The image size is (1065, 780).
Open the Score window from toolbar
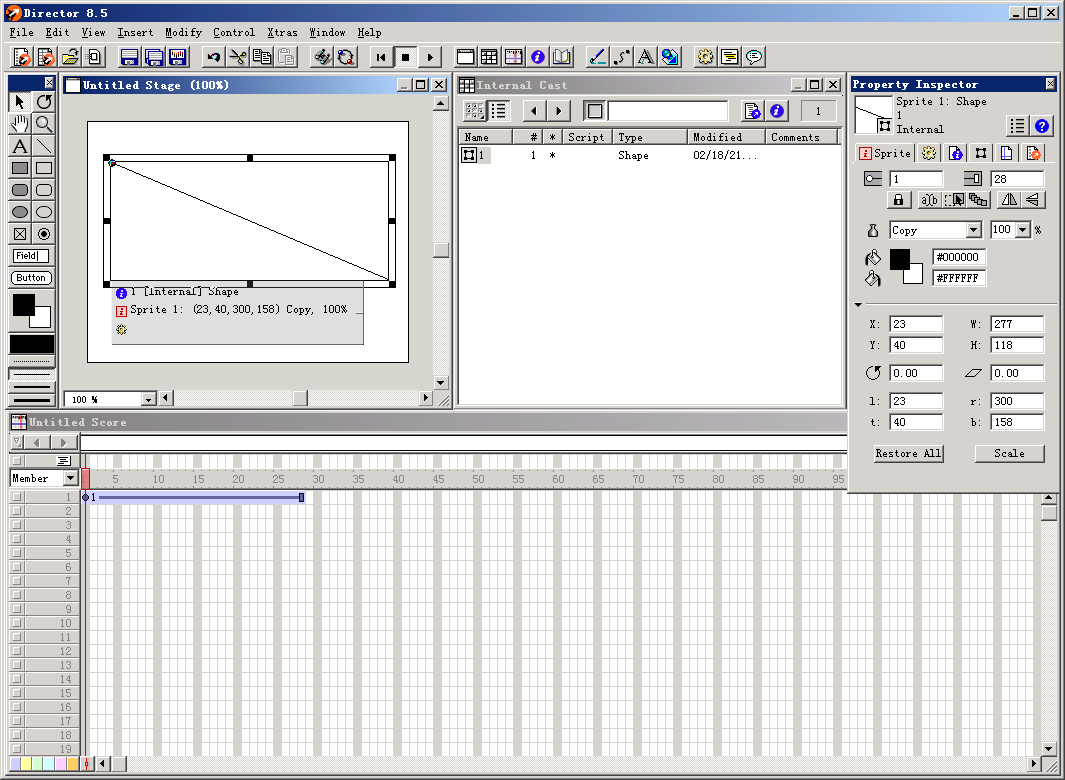coord(513,57)
